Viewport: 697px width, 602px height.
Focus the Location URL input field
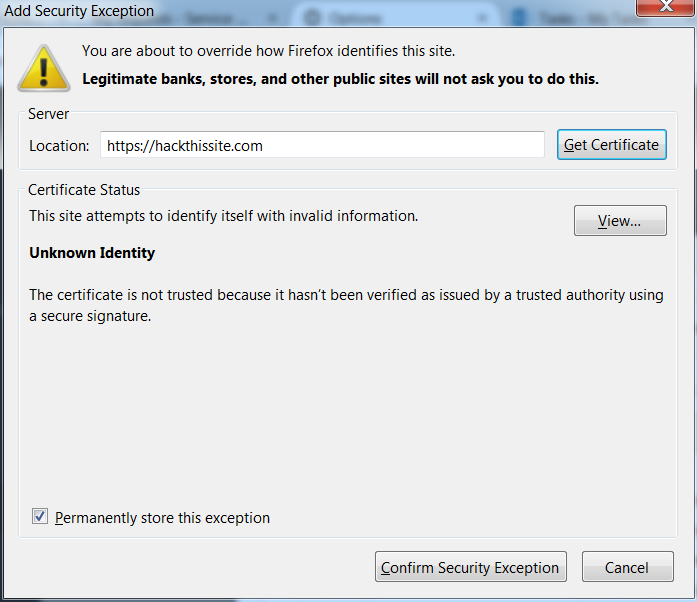pyautogui.click(x=322, y=144)
